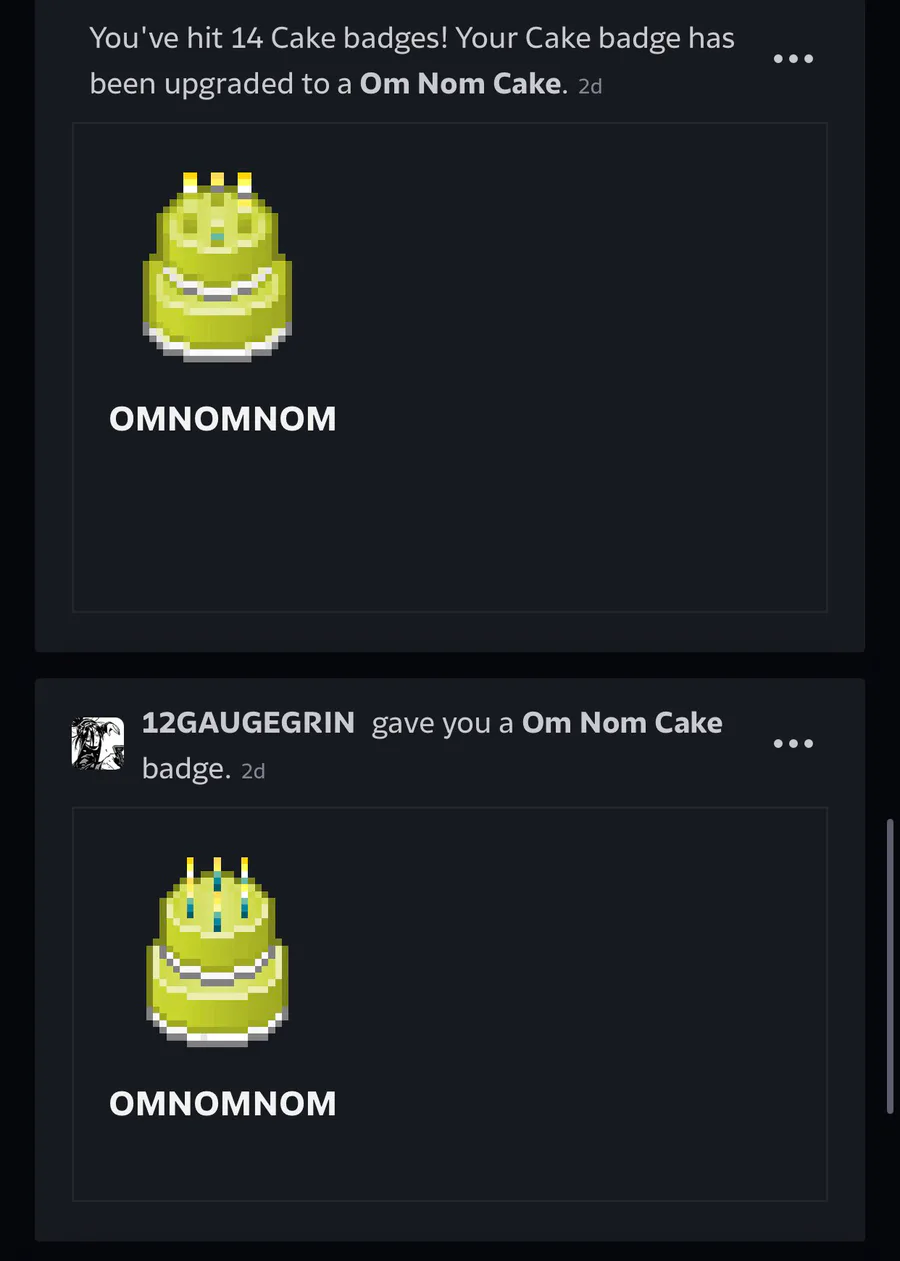The height and width of the screenshot is (1261, 900).
Task: Open the three-dot menu on the 14 Cake badges notification
Action: pyautogui.click(x=794, y=59)
